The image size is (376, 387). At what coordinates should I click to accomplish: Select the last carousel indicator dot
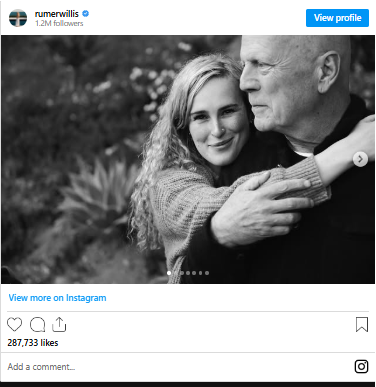click(x=207, y=273)
